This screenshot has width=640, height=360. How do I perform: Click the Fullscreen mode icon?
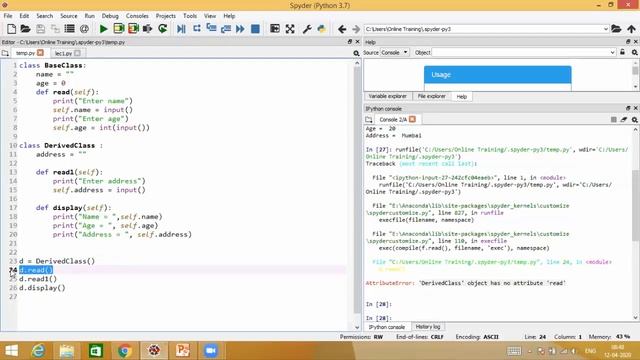(290, 29)
